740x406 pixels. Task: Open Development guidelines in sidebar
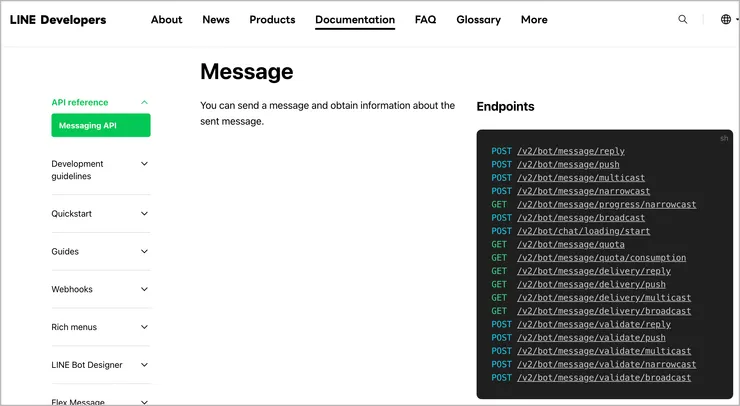pos(77,170)
